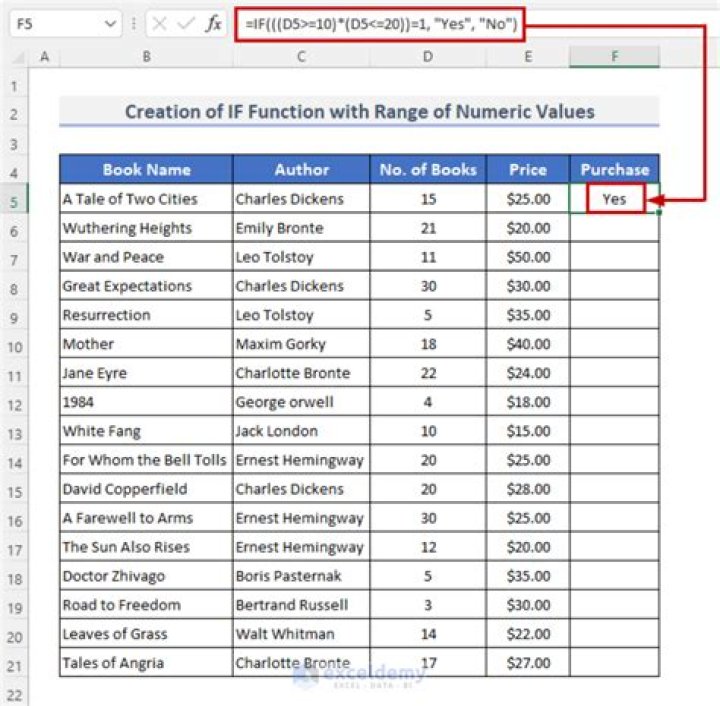The height and width of the screenshot is (706, 720).
Task: Select the cell 'A Farewell to Arms'
Action: coord(146,518)
